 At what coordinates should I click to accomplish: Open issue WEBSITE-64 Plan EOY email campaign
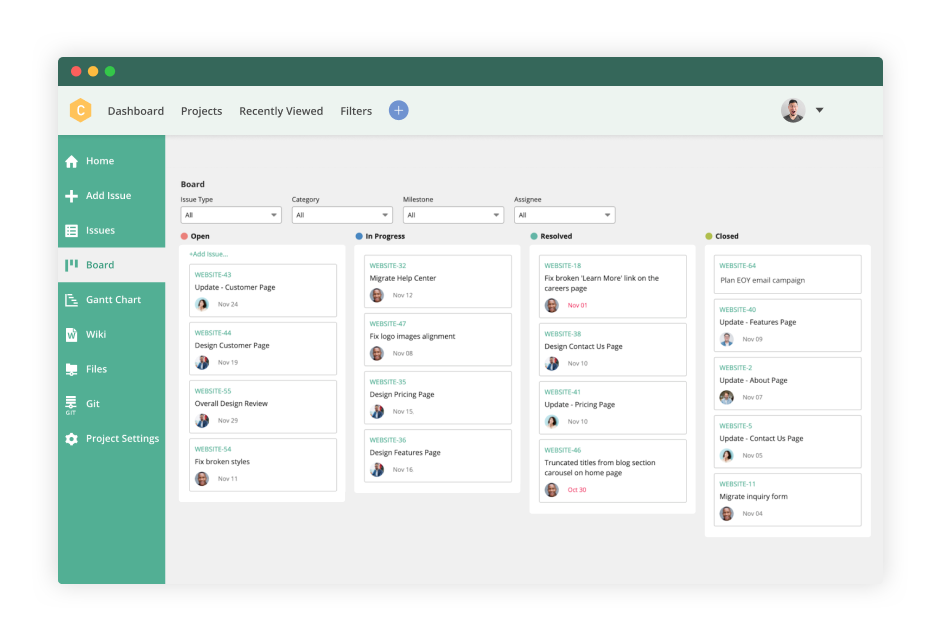787,274
